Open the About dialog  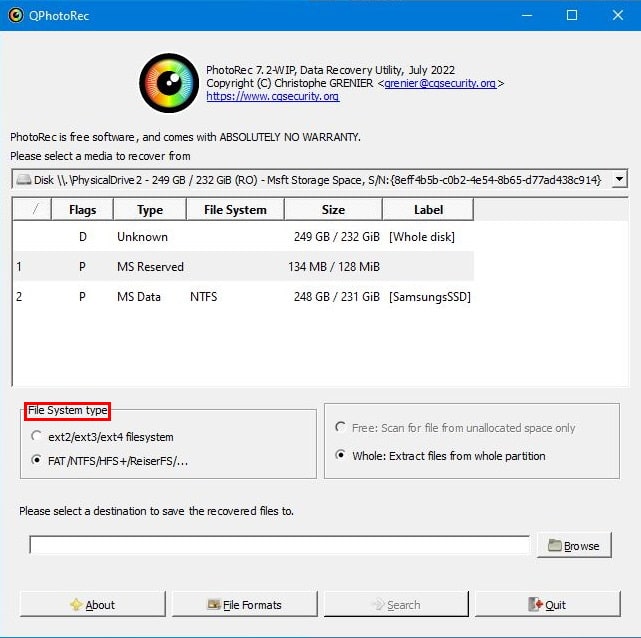tap(93, 604)
